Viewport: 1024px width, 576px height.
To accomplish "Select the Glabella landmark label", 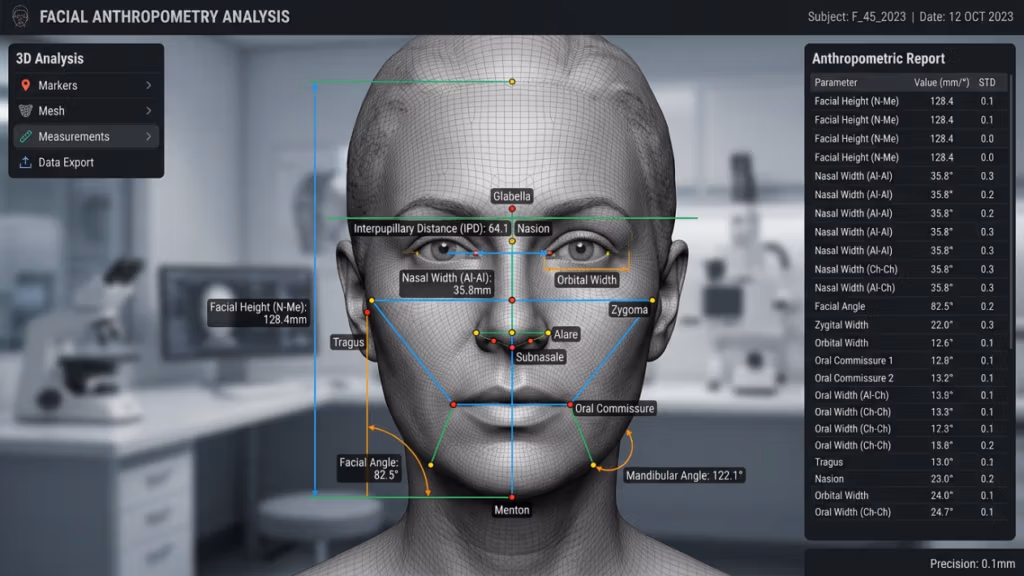I will 512,196.
